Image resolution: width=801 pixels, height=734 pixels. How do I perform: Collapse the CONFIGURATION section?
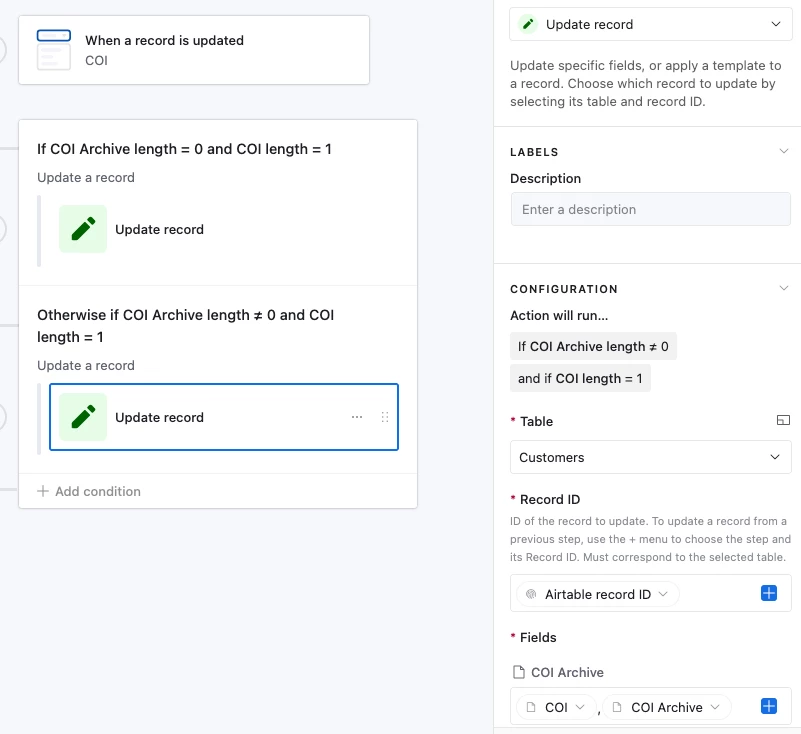pos(783,288)
